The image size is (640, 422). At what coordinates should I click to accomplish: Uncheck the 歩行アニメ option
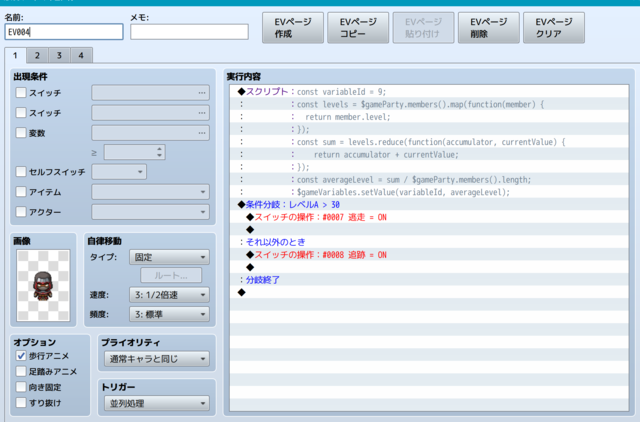coord(21,355)
